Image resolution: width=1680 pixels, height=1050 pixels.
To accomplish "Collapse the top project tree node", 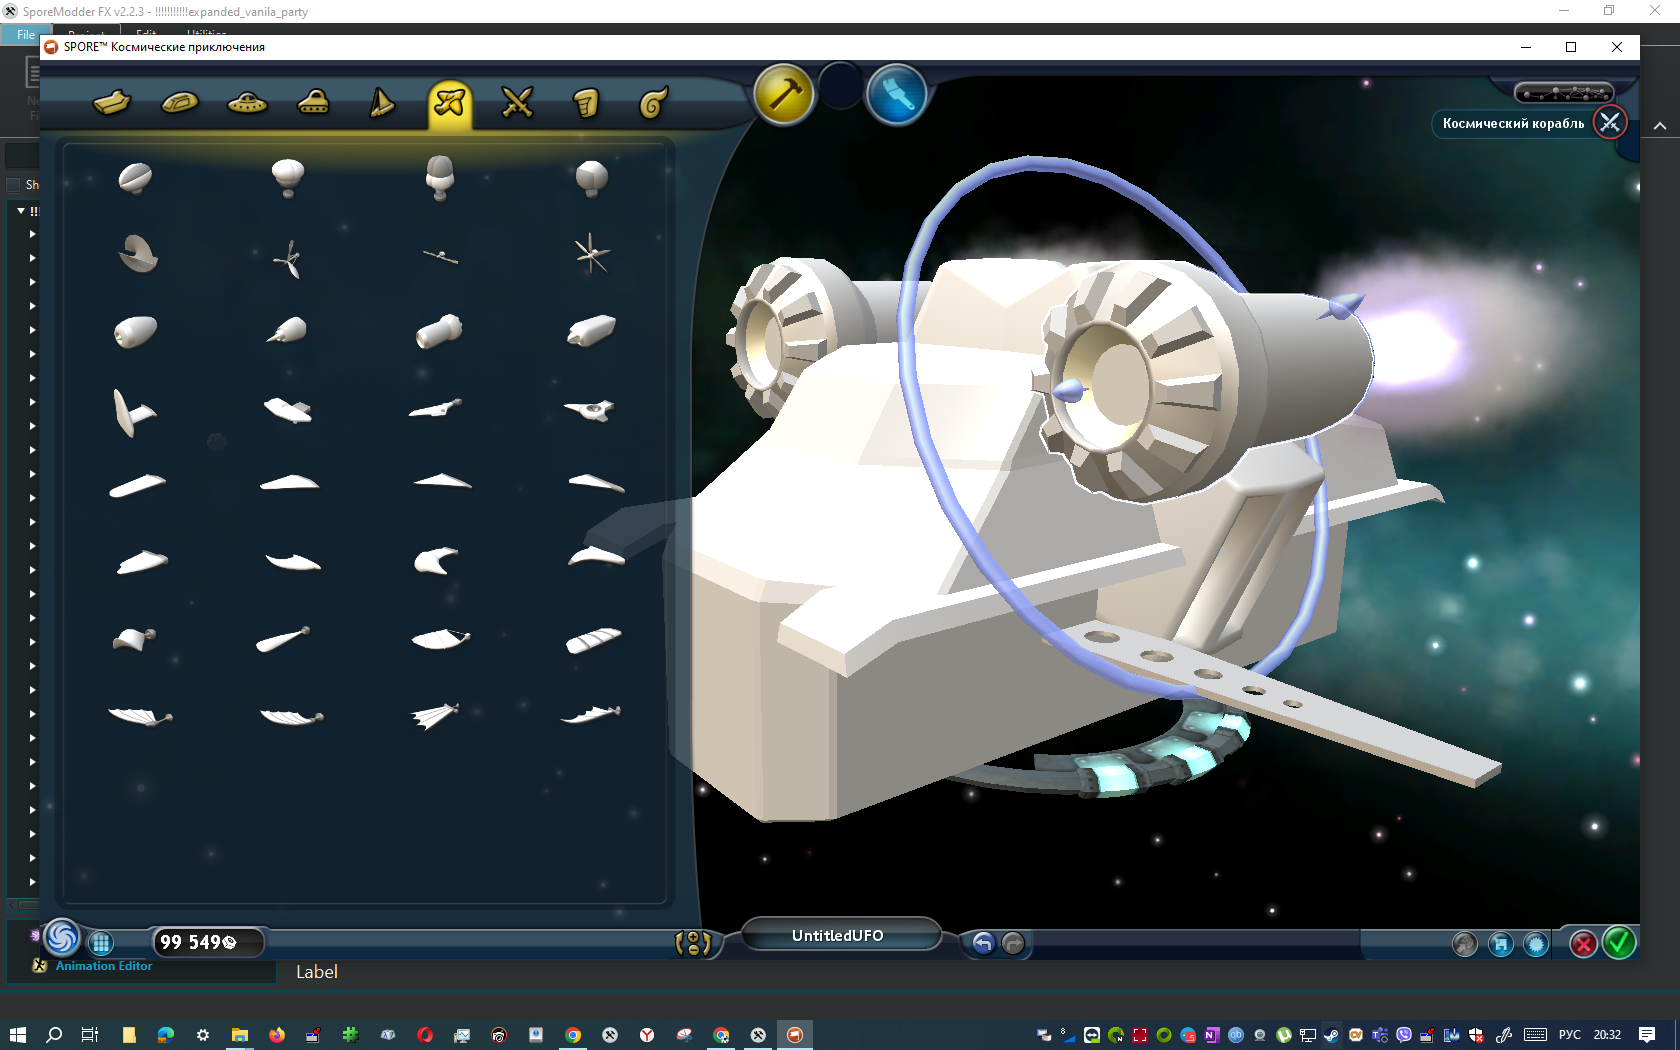I will [x=21, y=211].
